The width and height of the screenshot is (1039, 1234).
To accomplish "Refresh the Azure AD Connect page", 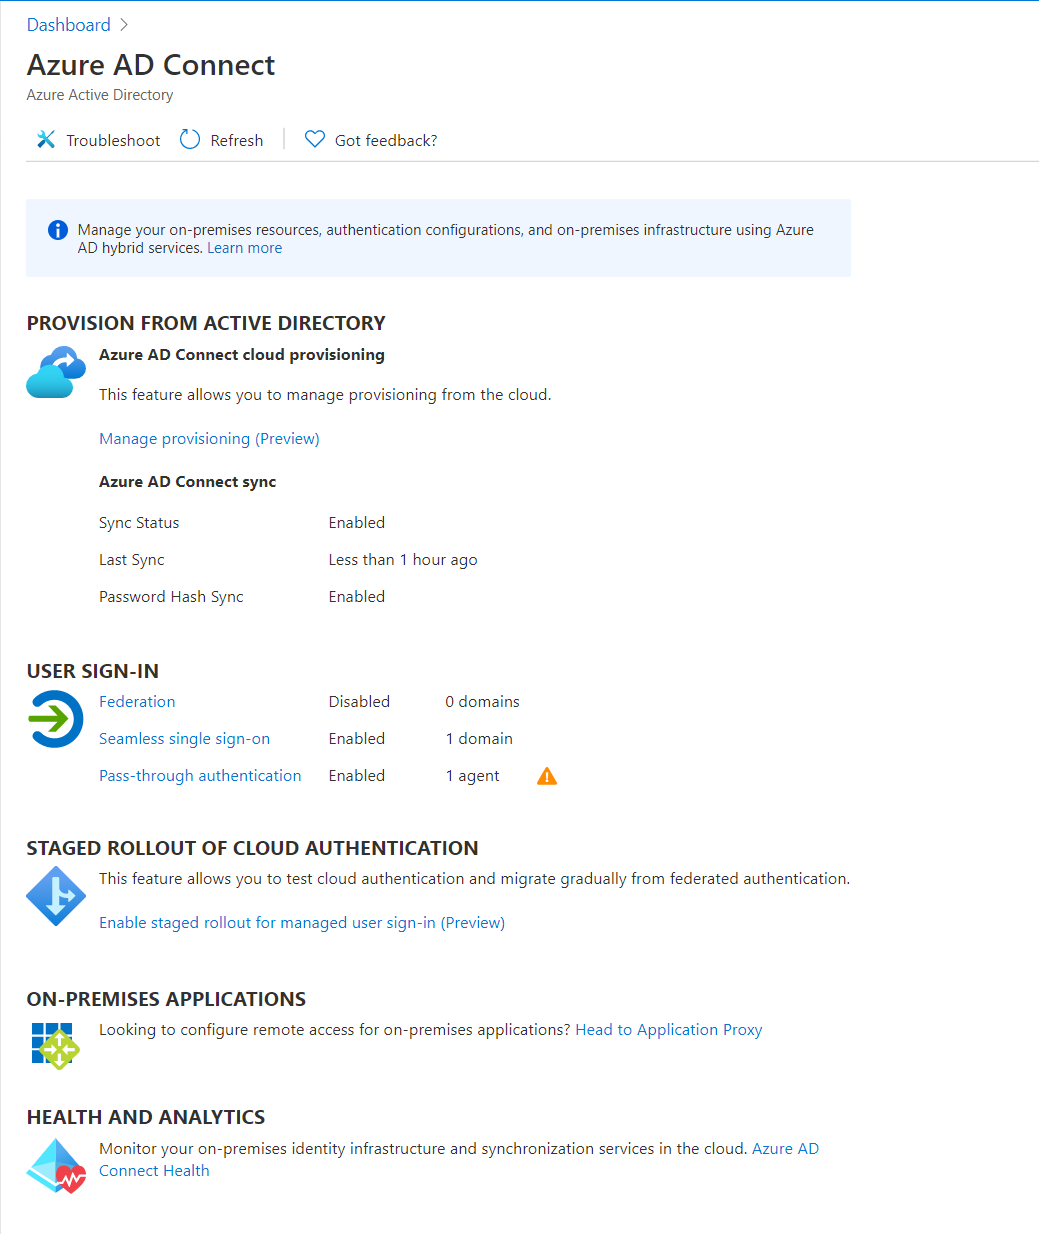I will (221, 140).
